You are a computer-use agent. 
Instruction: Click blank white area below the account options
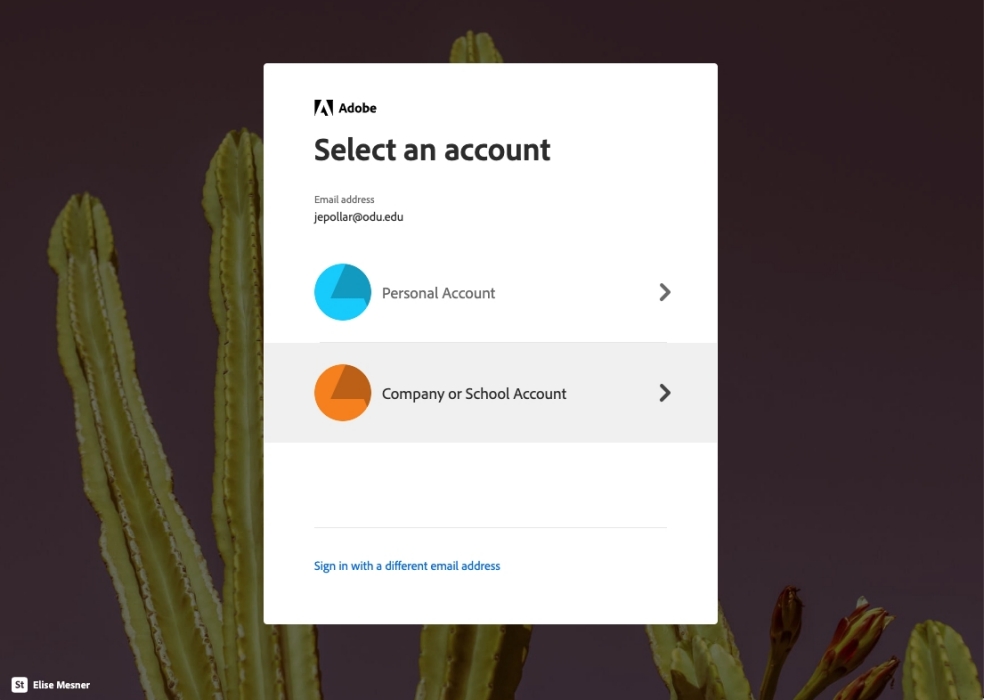tap(490, 485)
